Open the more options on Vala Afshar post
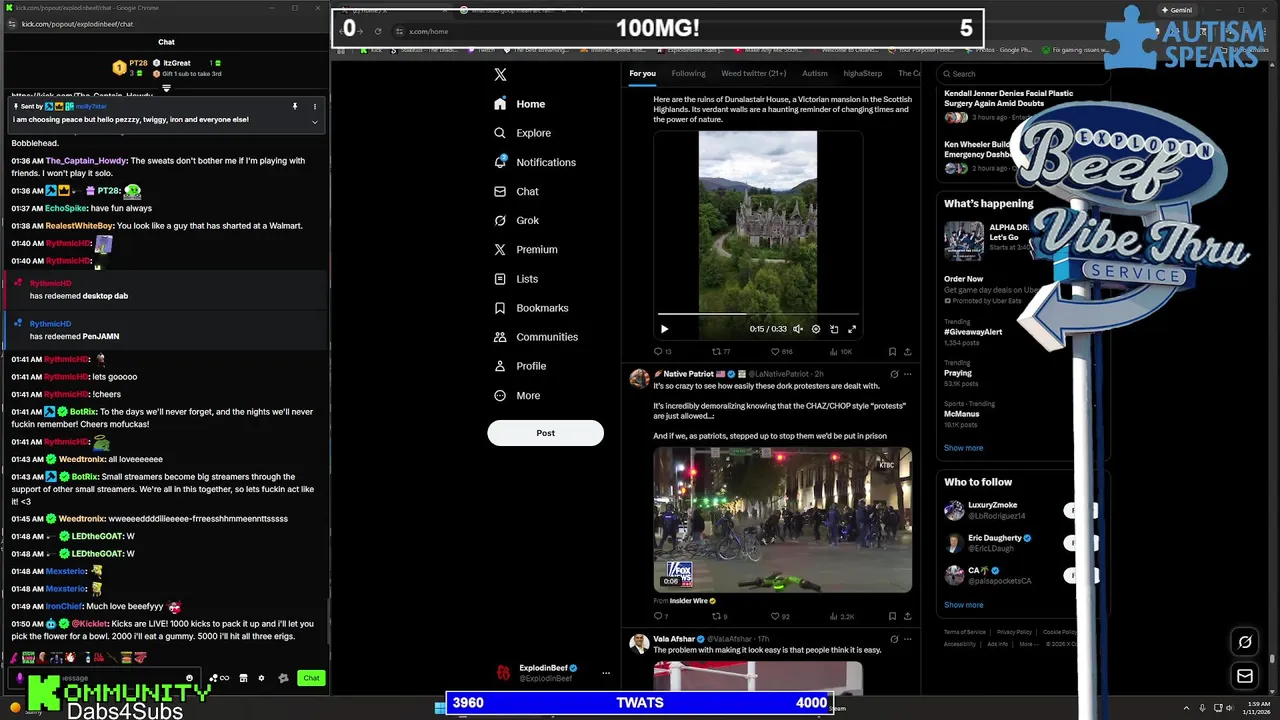This screenshot has width=1280, height=720. 908,639
